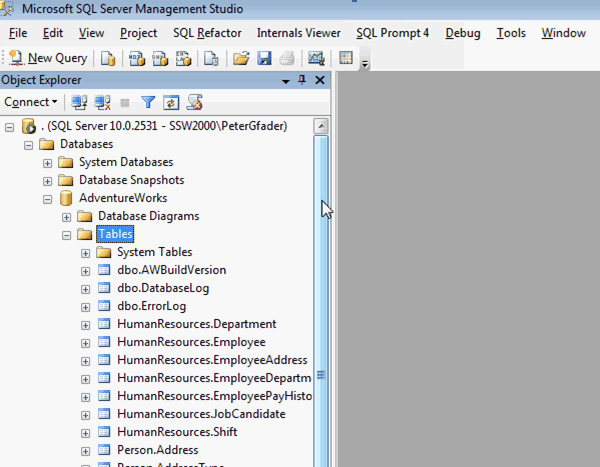Select the Databases folder label
The height and width of the screenshot is (467, 600).
tap(86, 144)
